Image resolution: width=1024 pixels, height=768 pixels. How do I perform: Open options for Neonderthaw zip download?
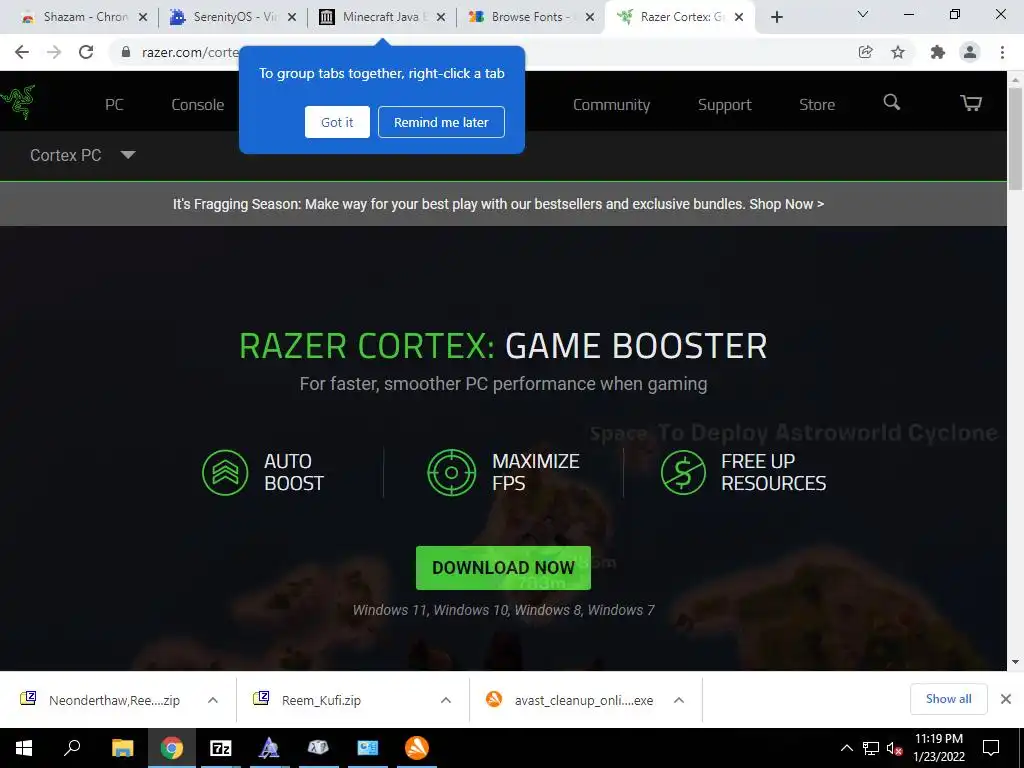click(x=213, y=700)
